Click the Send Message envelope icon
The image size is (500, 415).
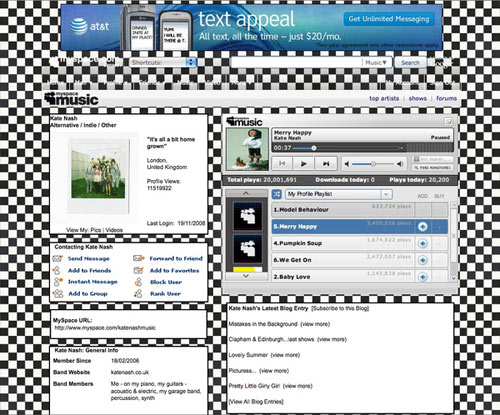58,258
